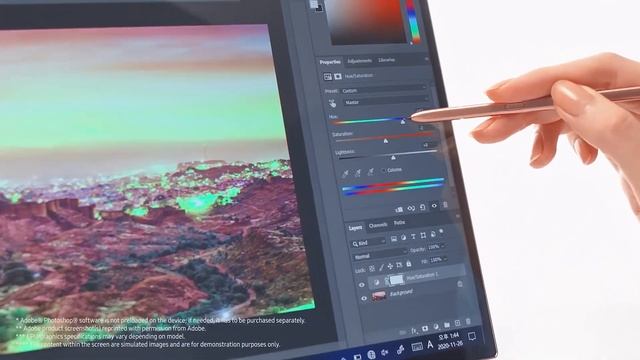The height and width of the screenshot is (360, 640).
Task: Filter layers by adjustment layers icon
Action: (403, 237)
